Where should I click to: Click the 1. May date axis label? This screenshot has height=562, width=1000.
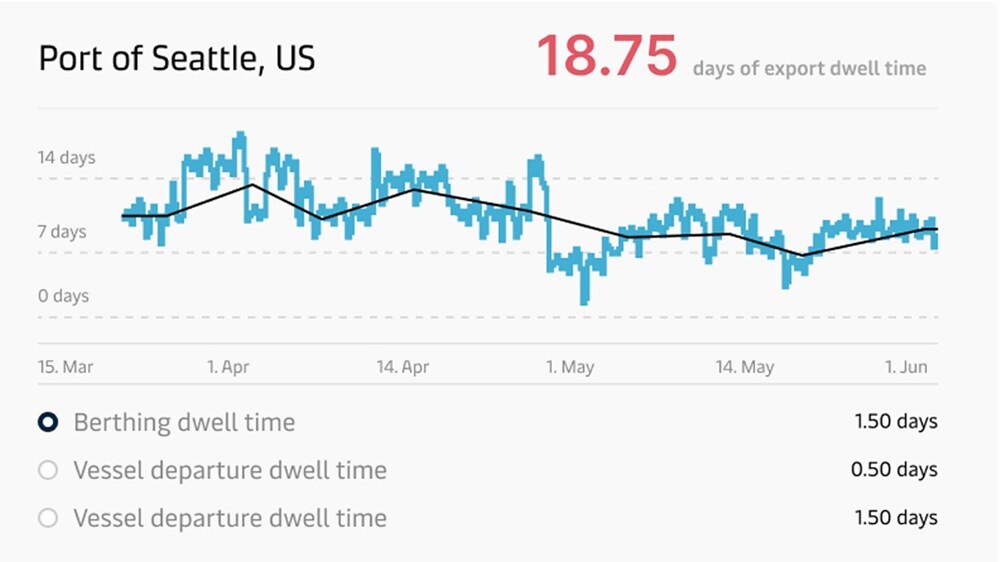[570, 367]
